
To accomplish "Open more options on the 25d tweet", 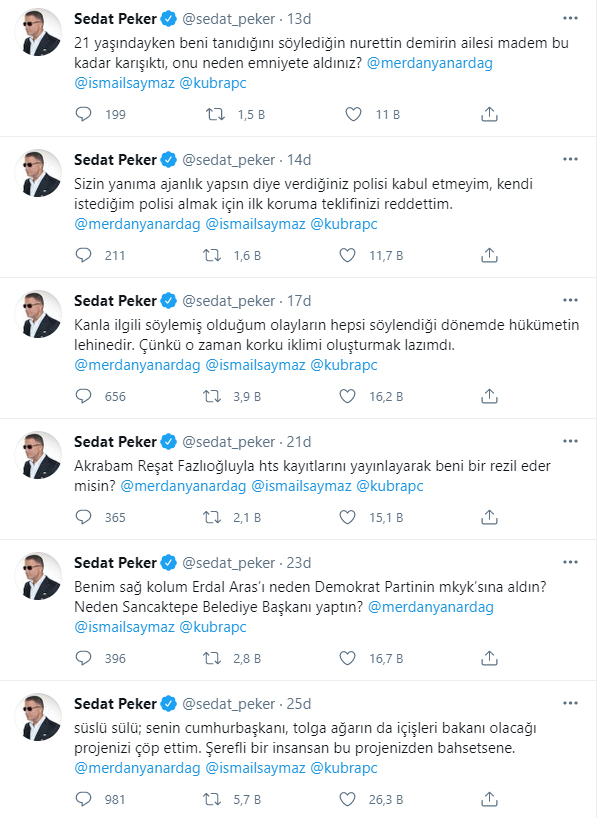I will point(570,702).
